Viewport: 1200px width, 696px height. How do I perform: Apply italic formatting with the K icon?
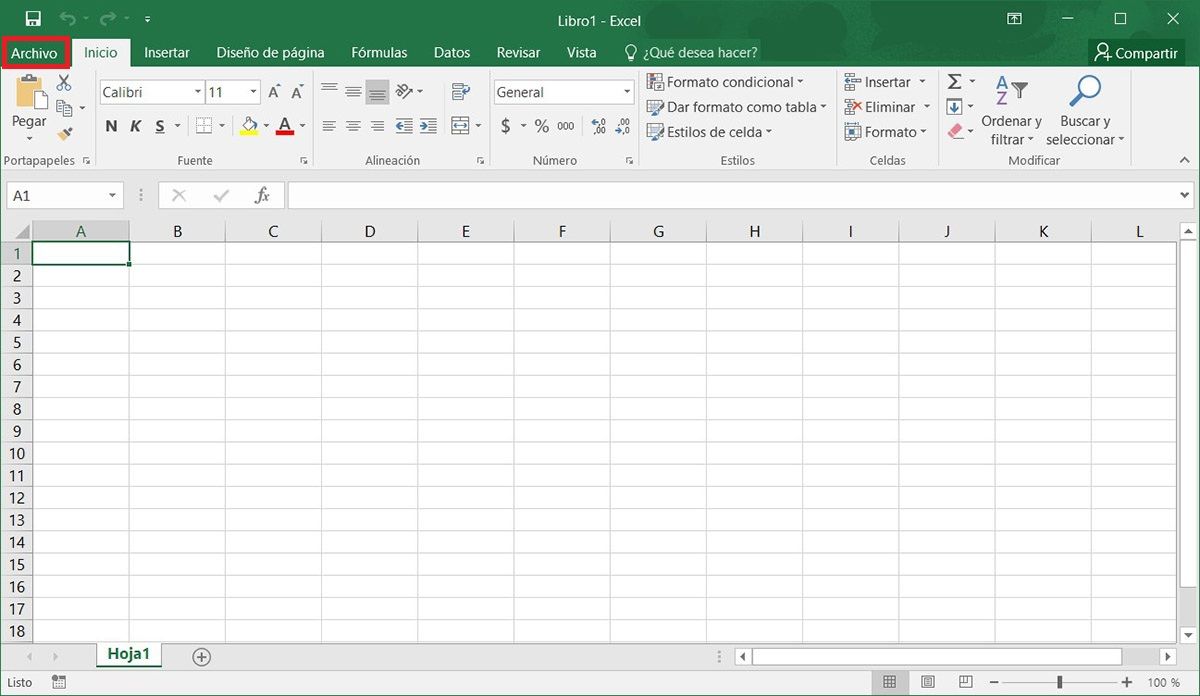click(135, 126)
